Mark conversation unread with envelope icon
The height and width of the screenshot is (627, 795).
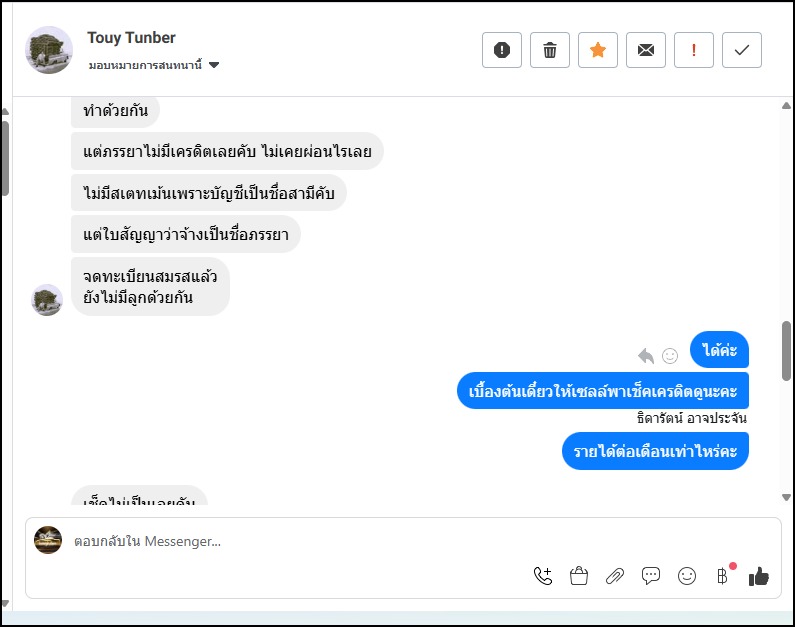pyautogui.click(x=646, y=50)
